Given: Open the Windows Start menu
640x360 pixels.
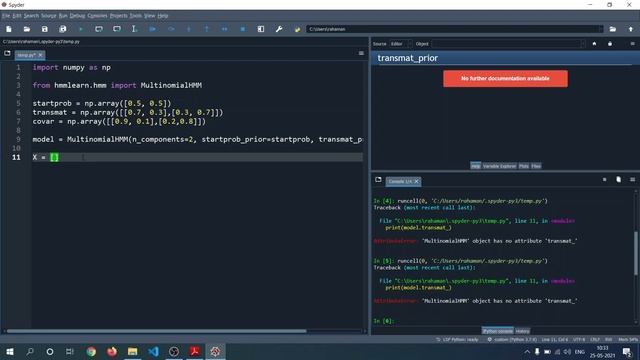Looking at the screenshot, I should pos(9,351).
